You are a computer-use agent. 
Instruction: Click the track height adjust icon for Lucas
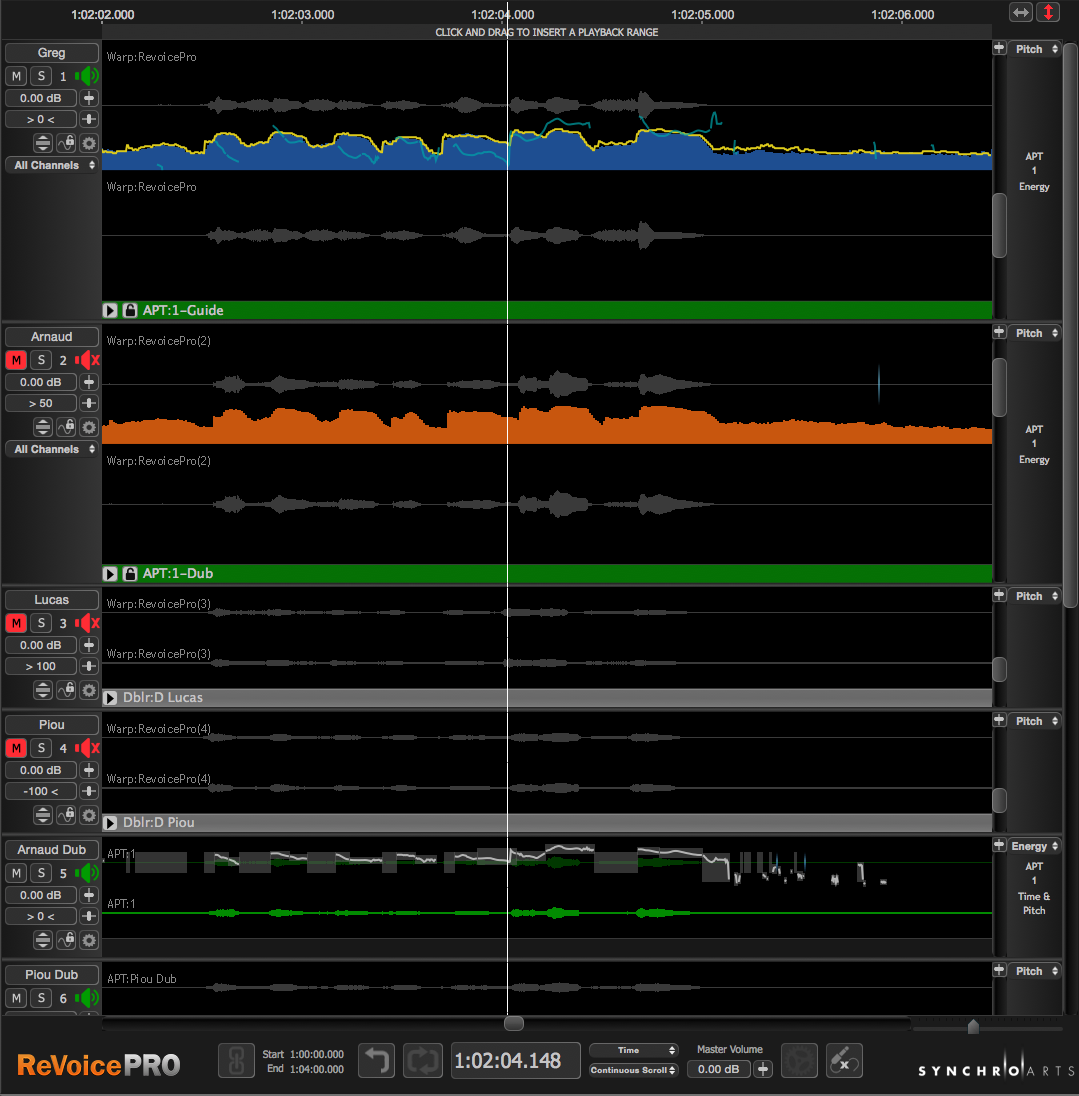pos(42,690)
